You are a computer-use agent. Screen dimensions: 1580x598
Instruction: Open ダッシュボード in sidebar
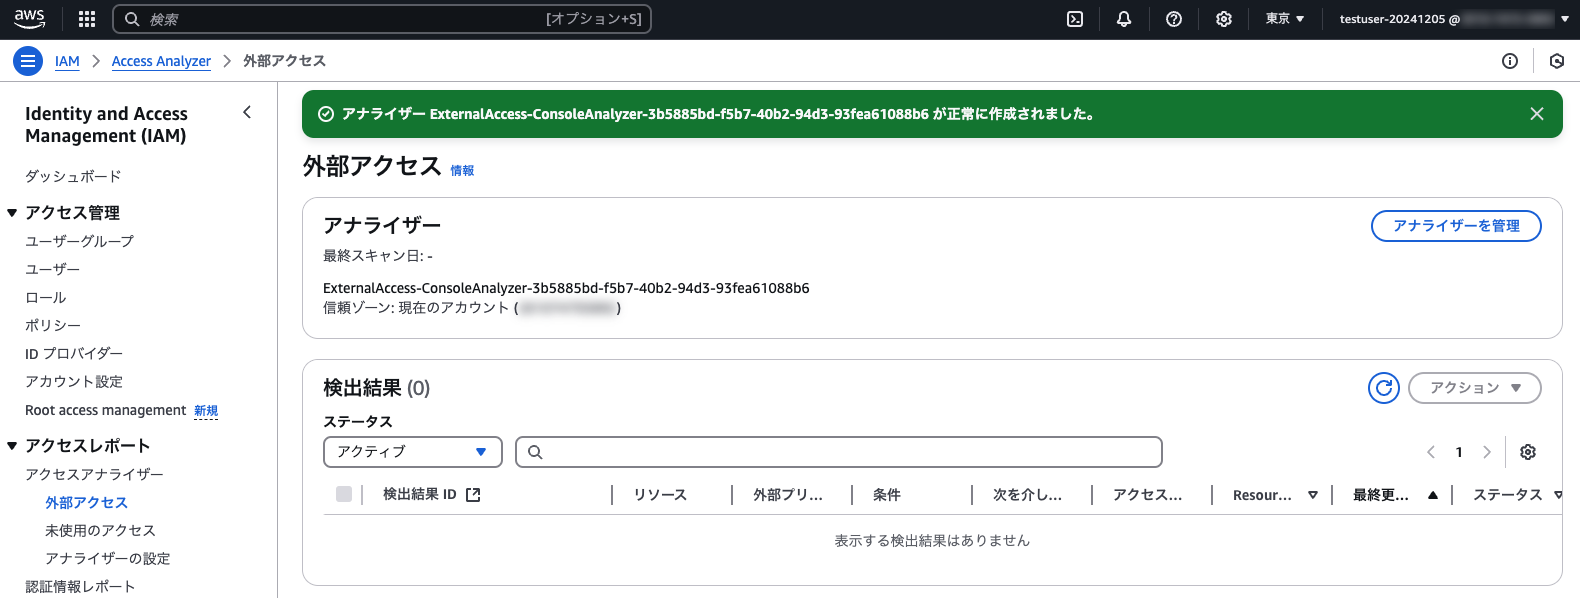coord(73,176)
